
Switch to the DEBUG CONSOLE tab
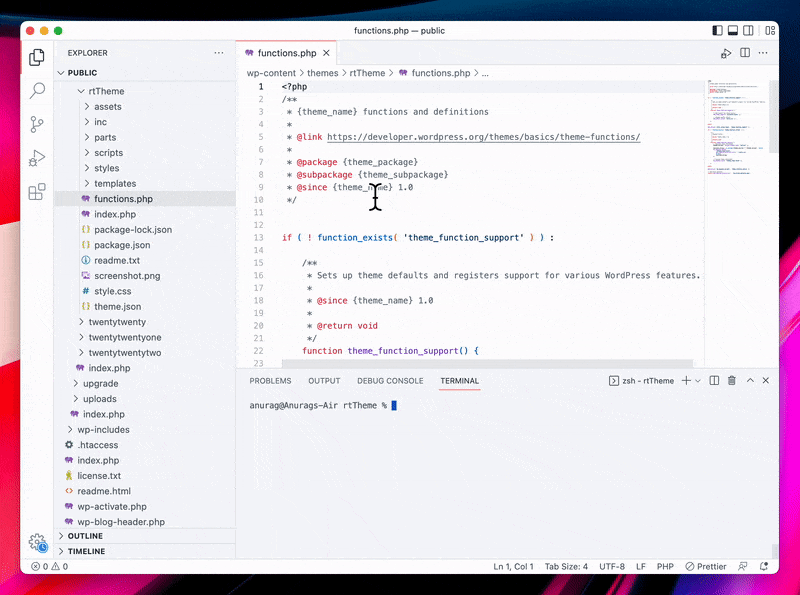coord(390,381)
